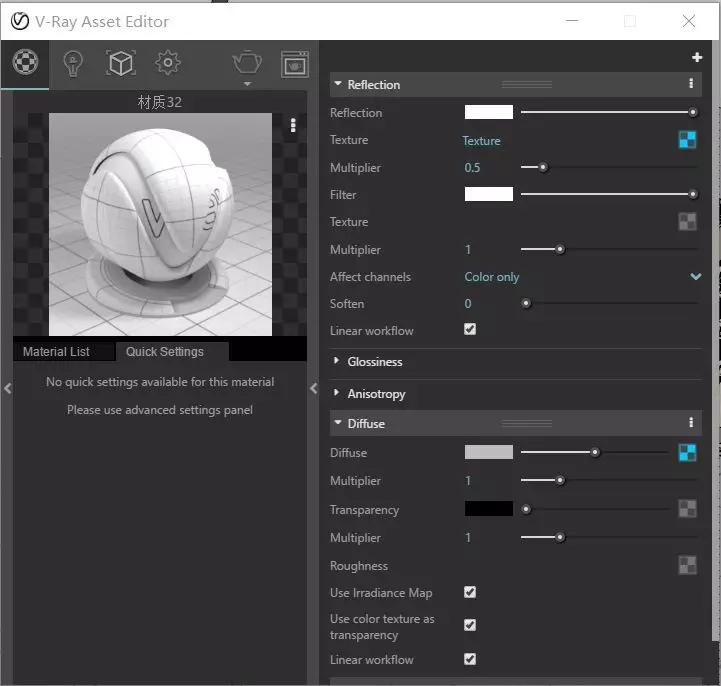Toggle Reflection Linear workflow checkbox
The height and width of the screenshot is (686, 721).
tap(470, 330)
